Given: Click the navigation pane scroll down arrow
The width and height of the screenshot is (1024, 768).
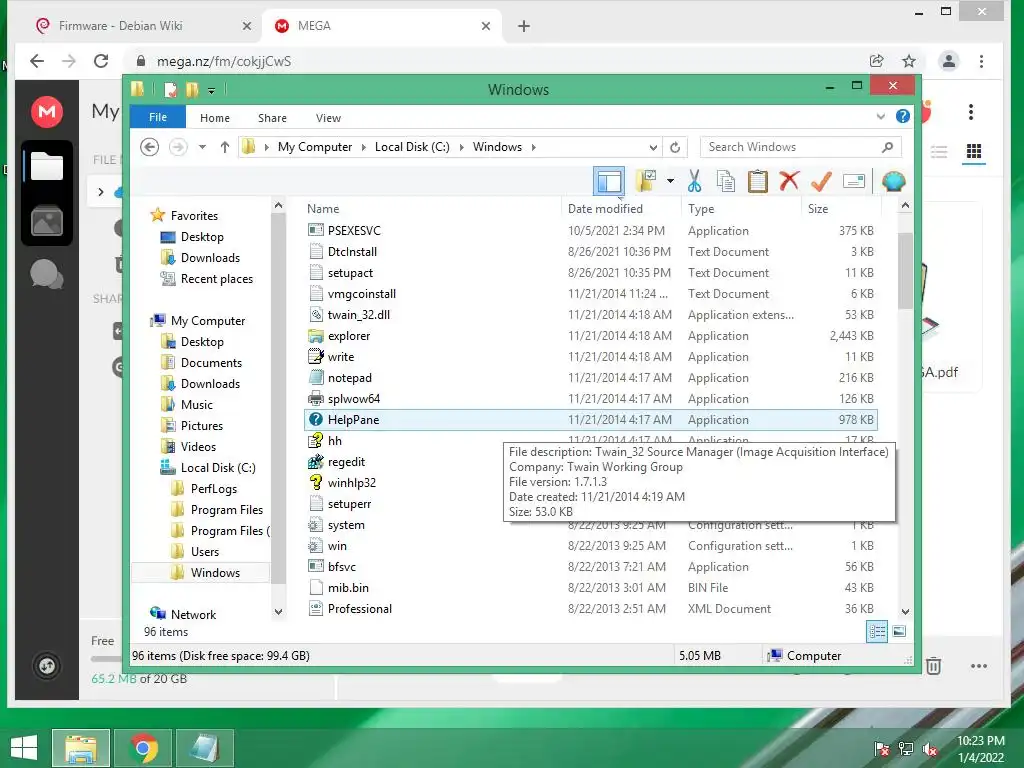Looking at the screenshot, I should [x=278, y=612].
